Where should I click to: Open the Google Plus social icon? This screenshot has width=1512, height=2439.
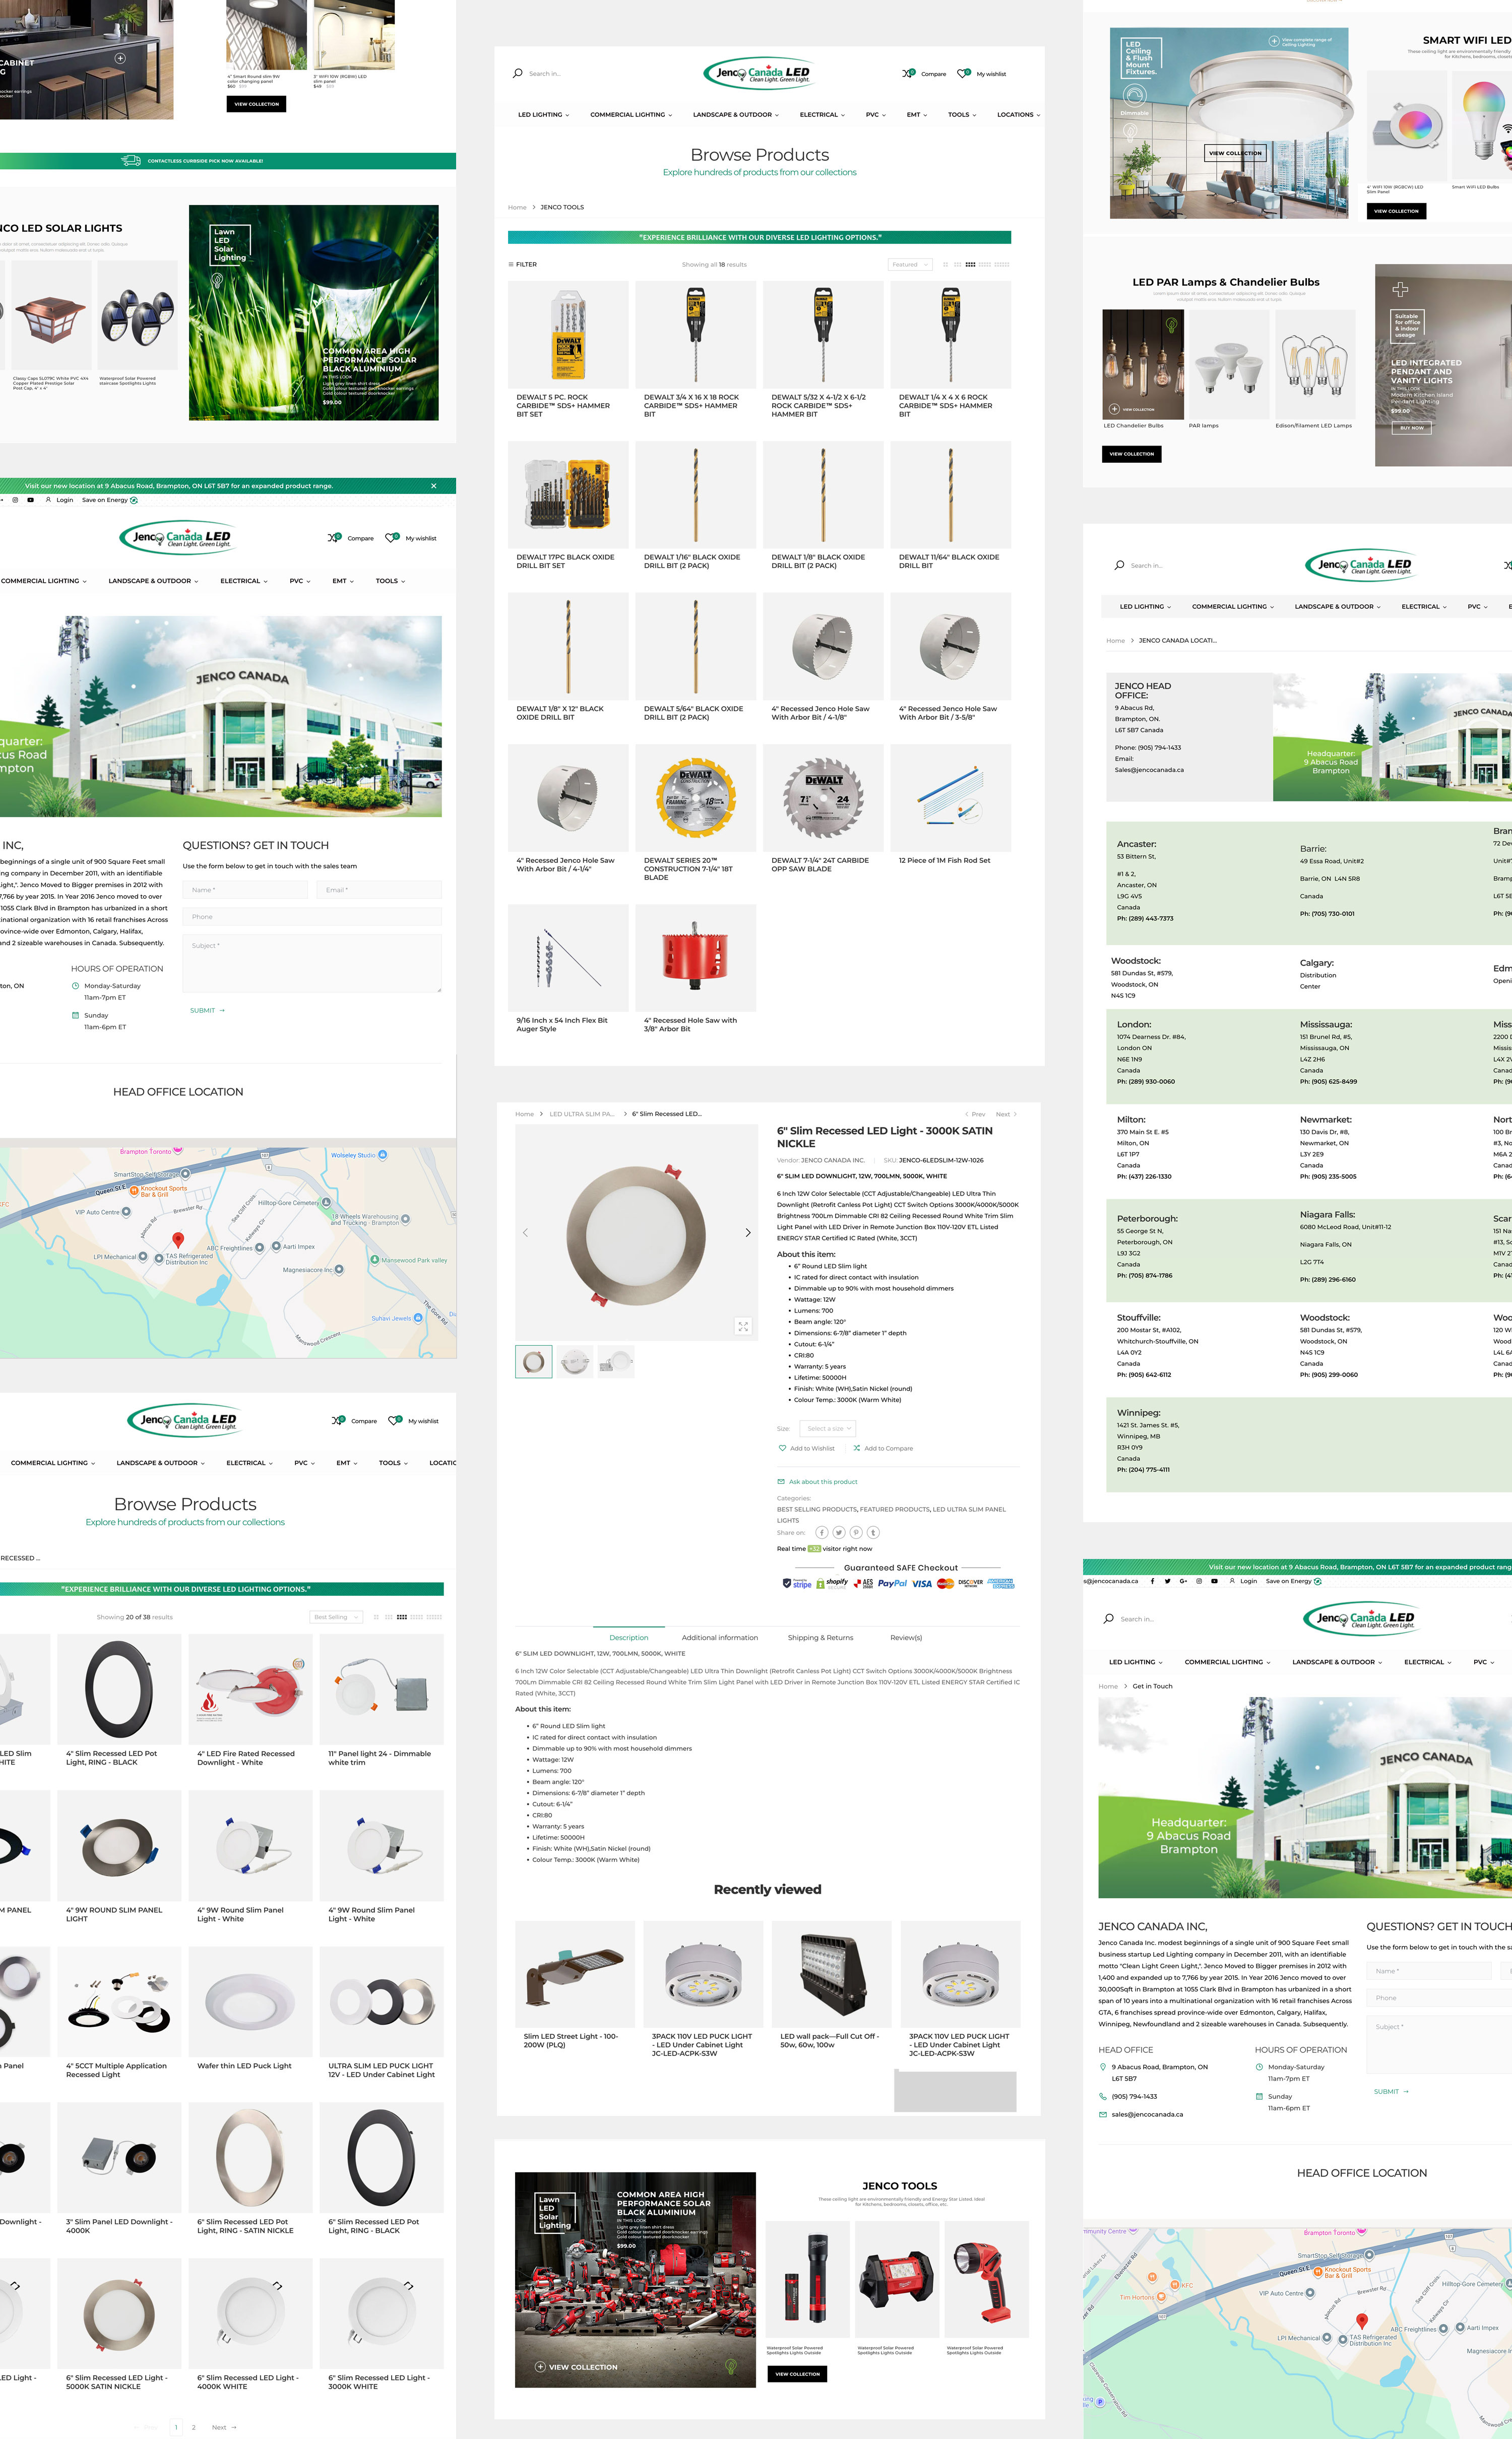click(x=1183, y=1581)
